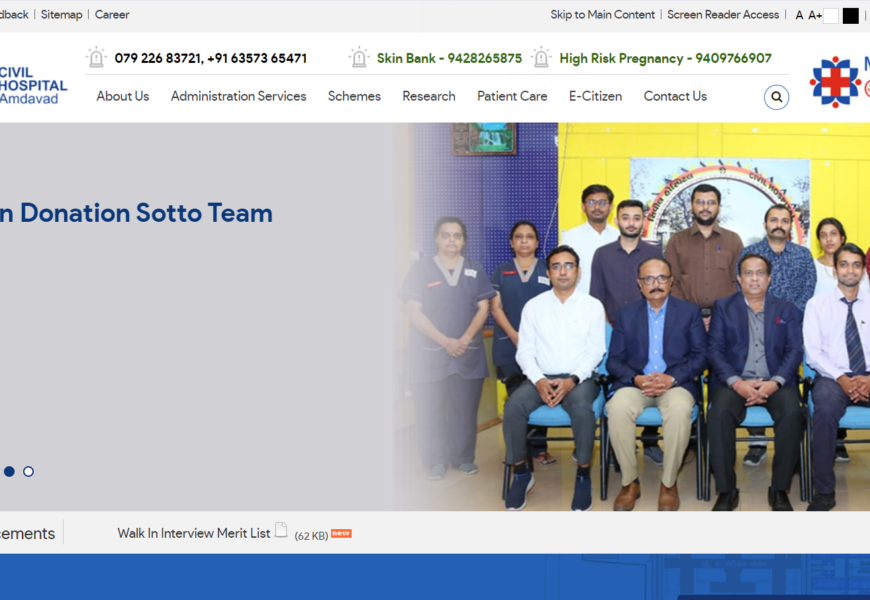Increase text size with the A+ icon

tap(815, 15)
